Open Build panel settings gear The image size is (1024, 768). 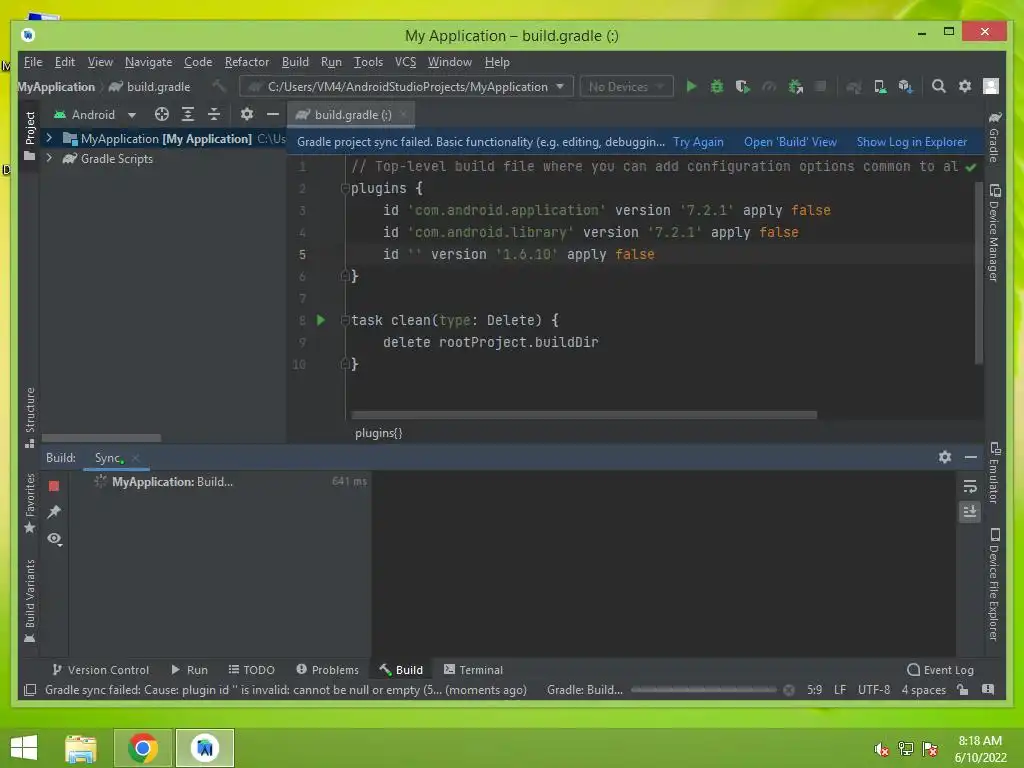[x=944, y=457]
